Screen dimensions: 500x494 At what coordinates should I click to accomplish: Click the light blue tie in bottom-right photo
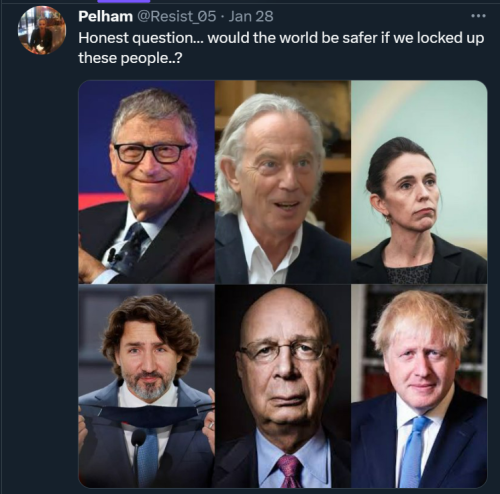click(412, 452)
